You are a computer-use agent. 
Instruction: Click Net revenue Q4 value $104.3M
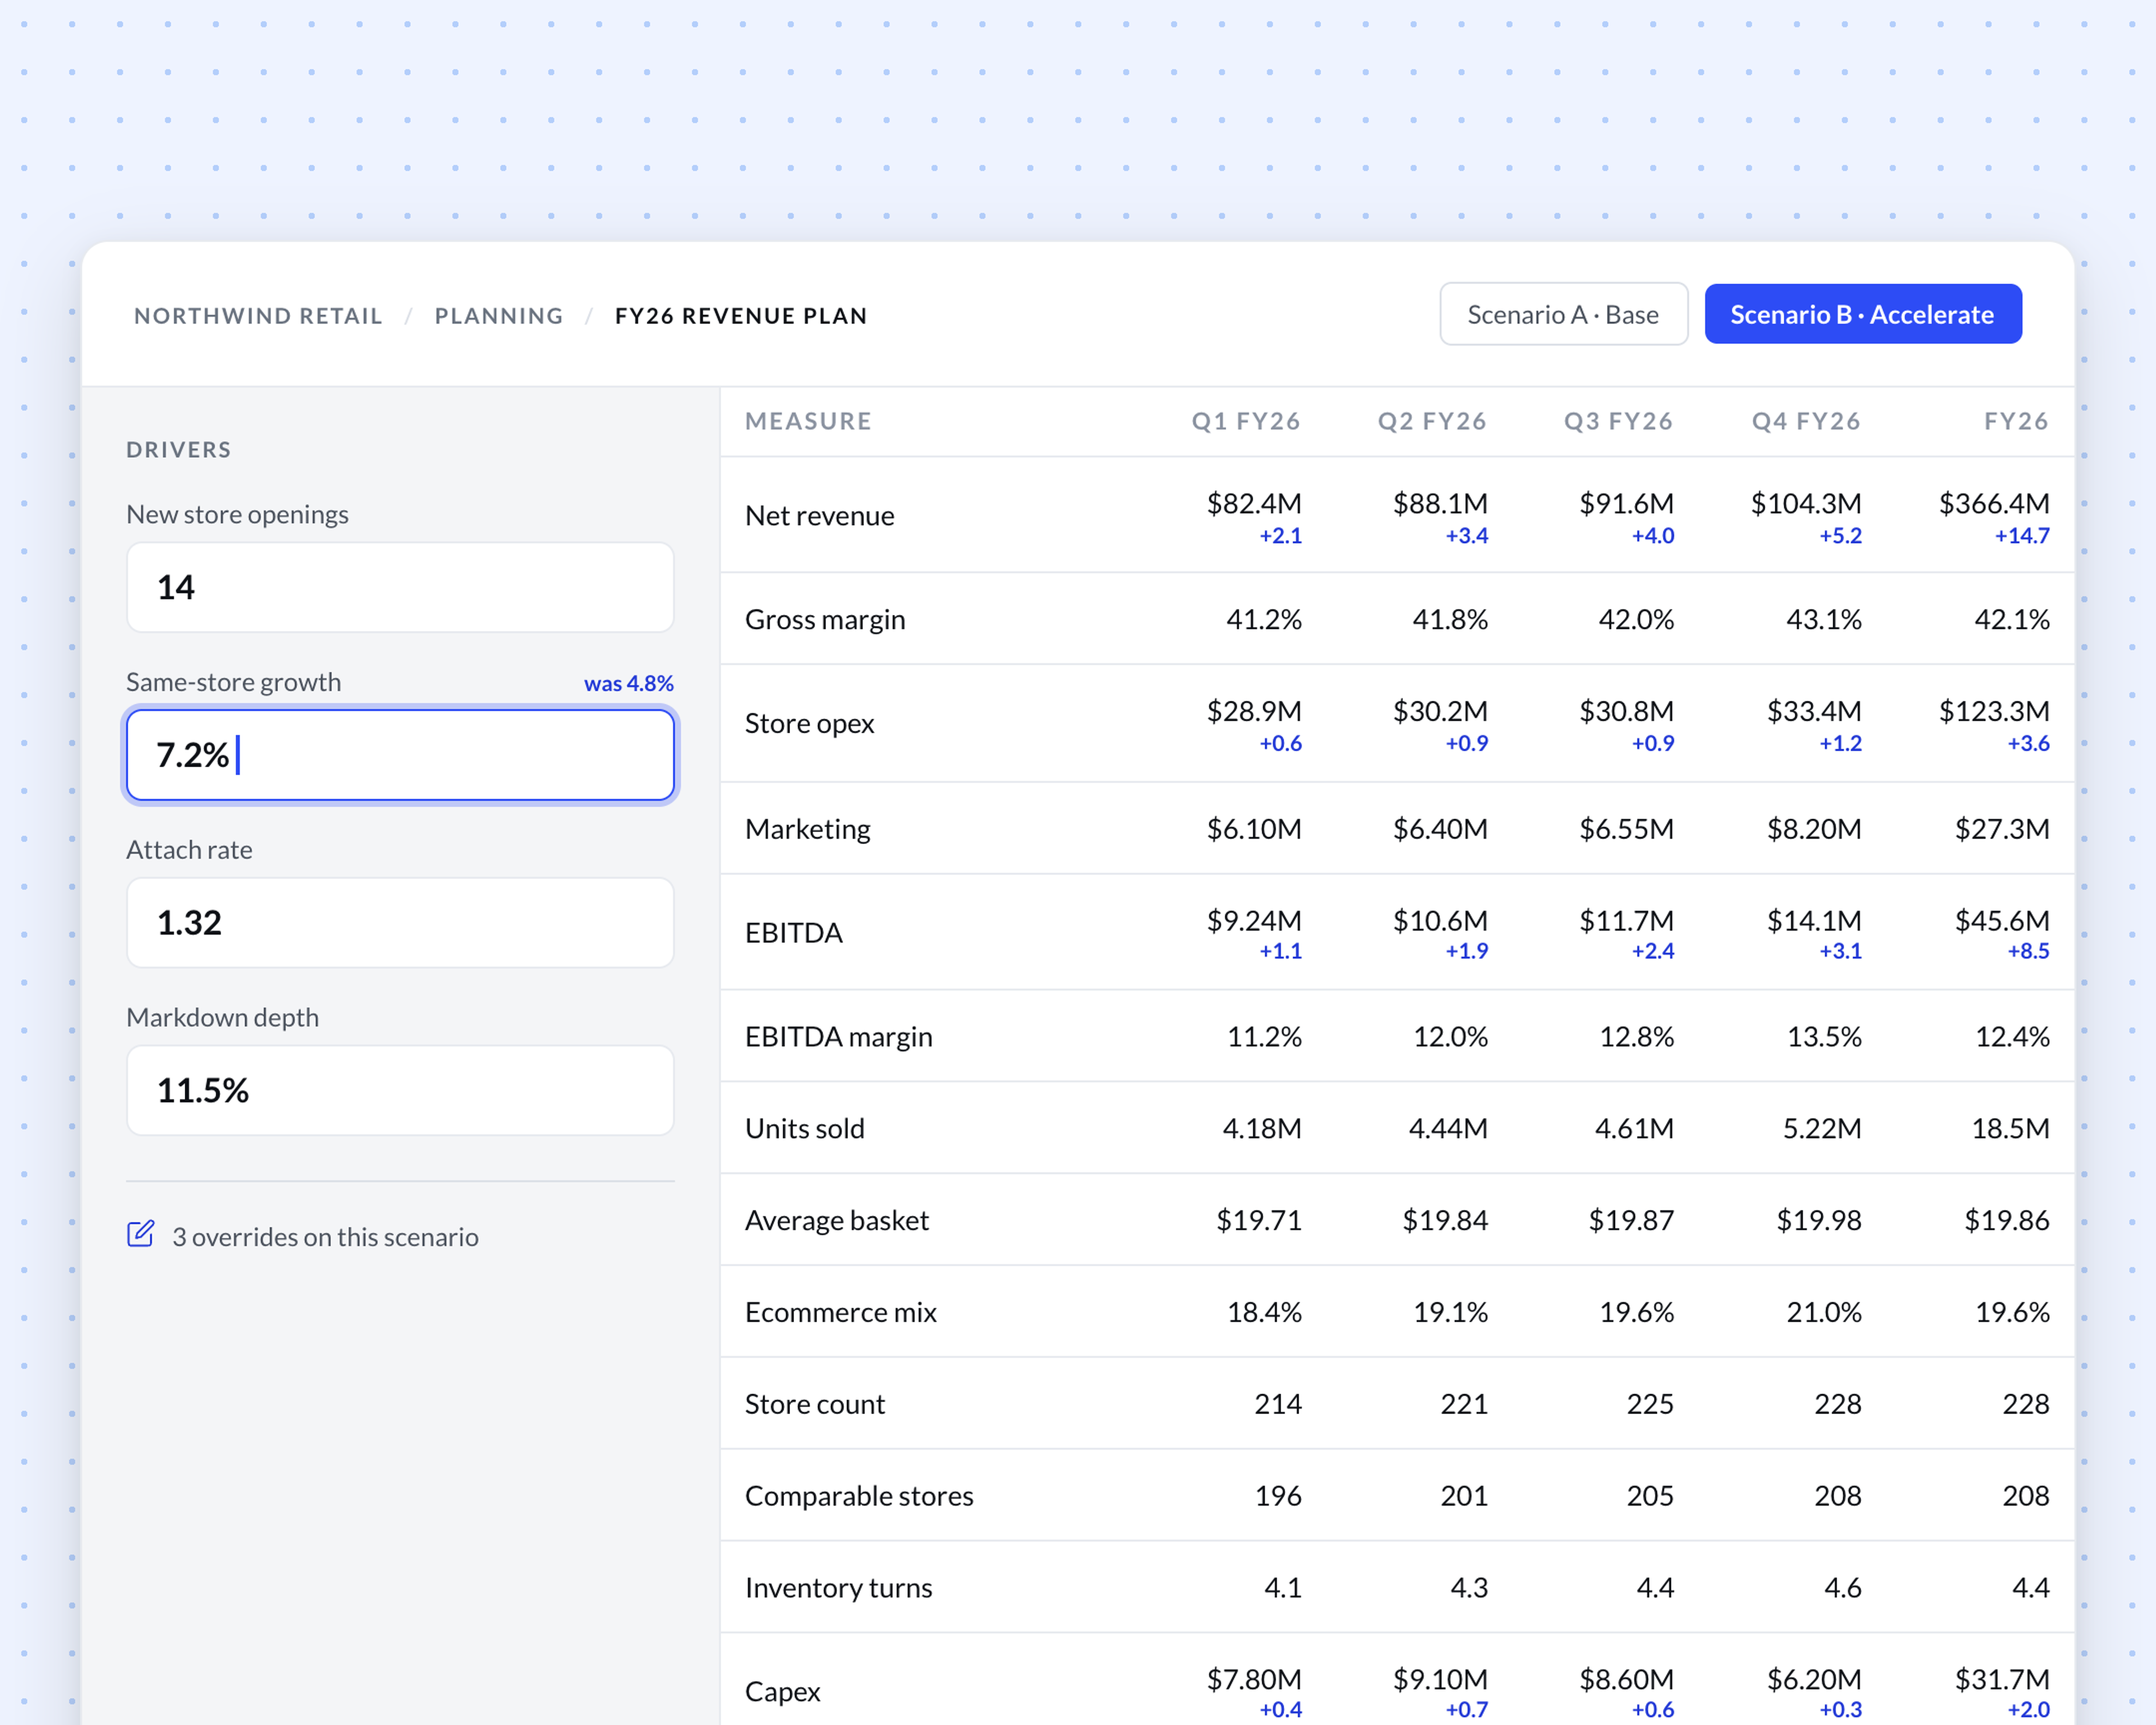[x=1806, y=504]
